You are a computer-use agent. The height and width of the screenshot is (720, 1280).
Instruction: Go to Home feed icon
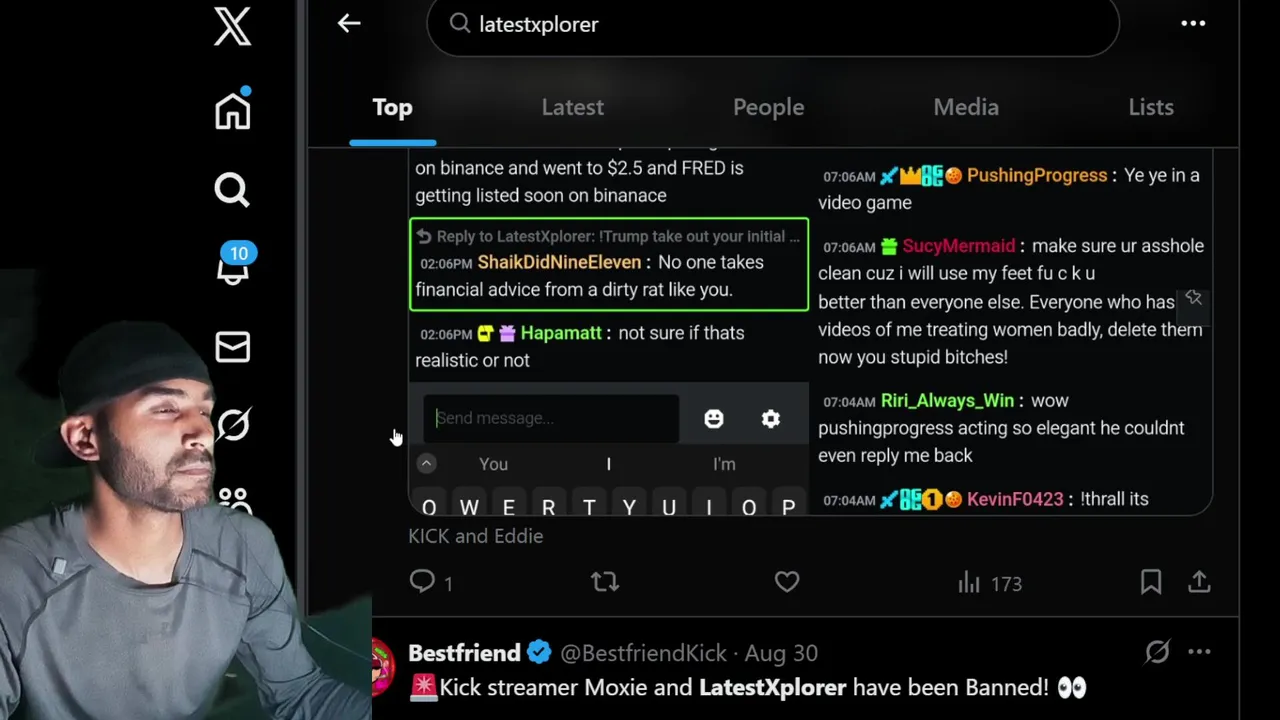tap(232, 108)
